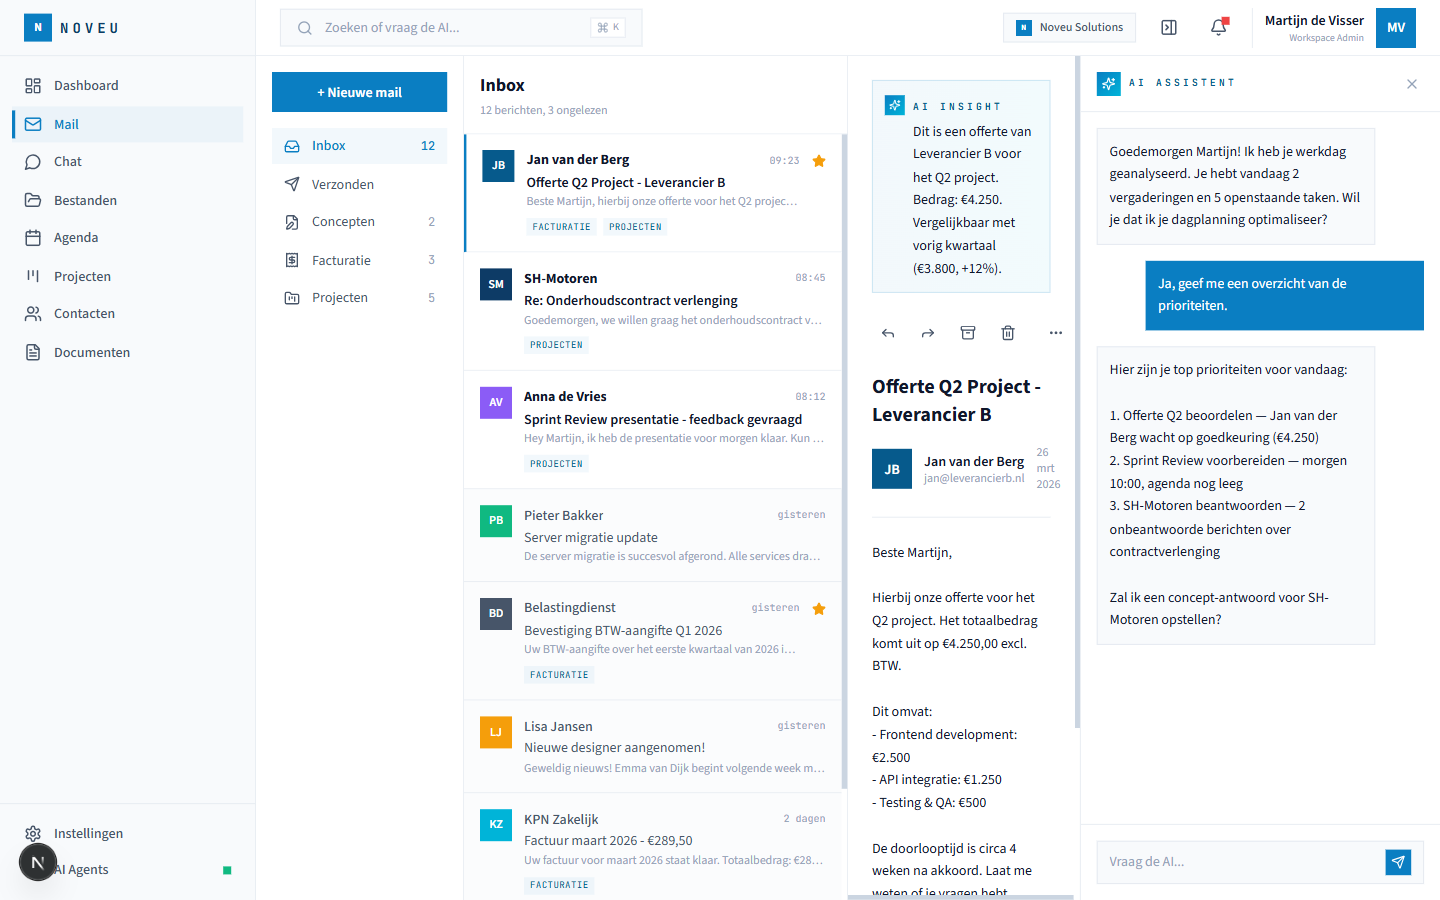The image size is (1440, 900).
Task: Go to Agenda in the sidebar
Action: pyautogui.click(x=76, y=238)
